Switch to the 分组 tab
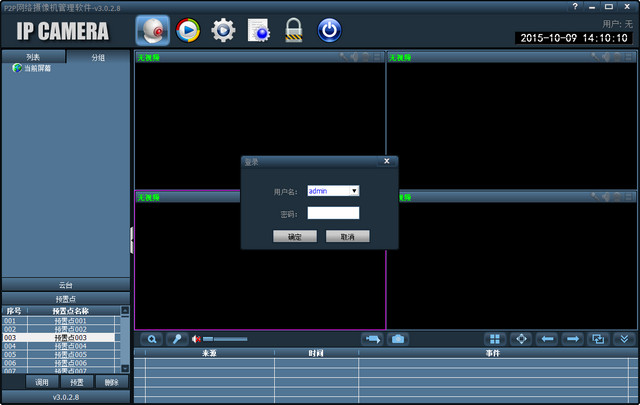 click(97, 57)
